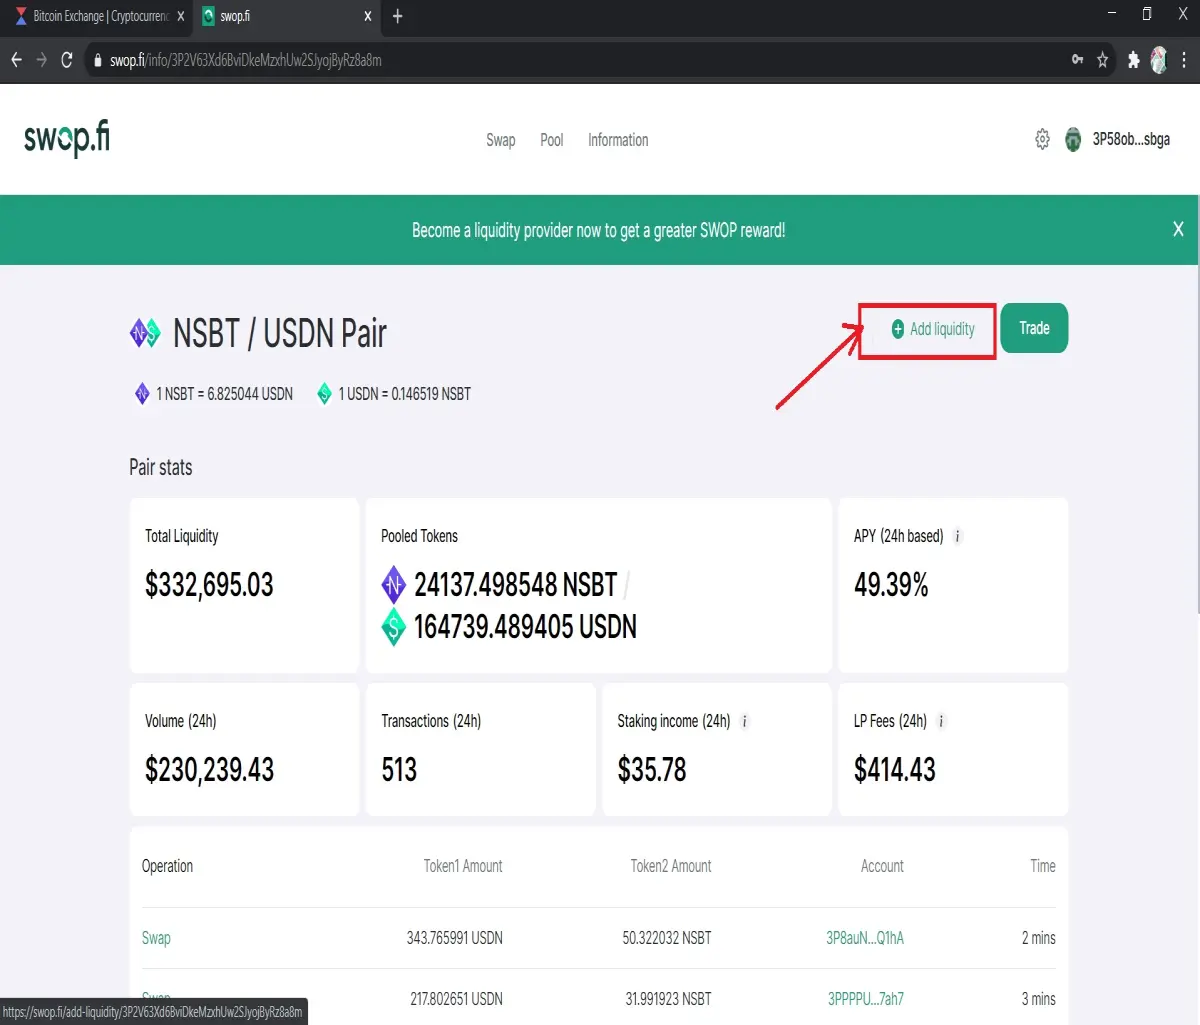
Task: Open account link 3P8auN...Q1hA
Action: [865, 938]
